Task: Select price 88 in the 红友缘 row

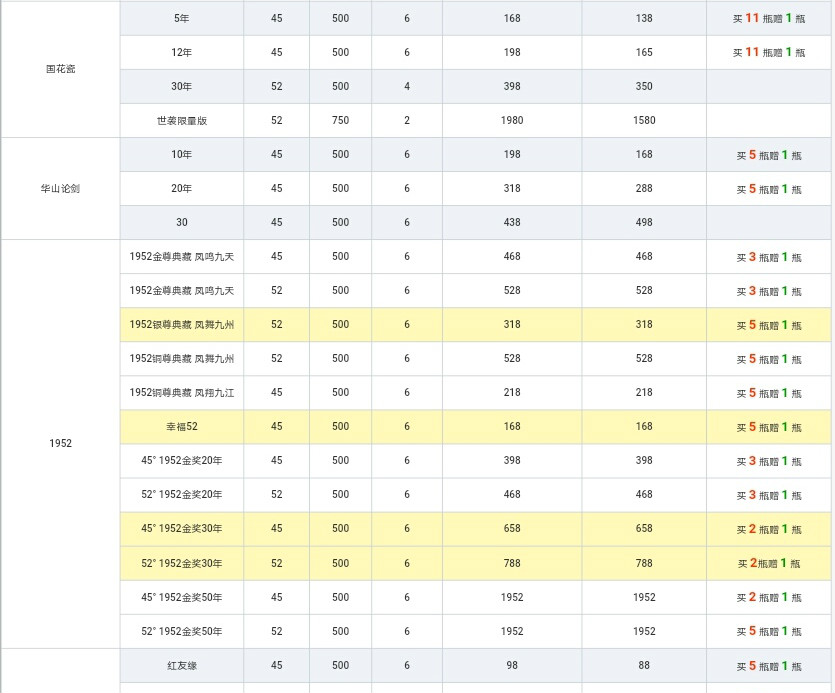Action: click(x=644, y=666)
